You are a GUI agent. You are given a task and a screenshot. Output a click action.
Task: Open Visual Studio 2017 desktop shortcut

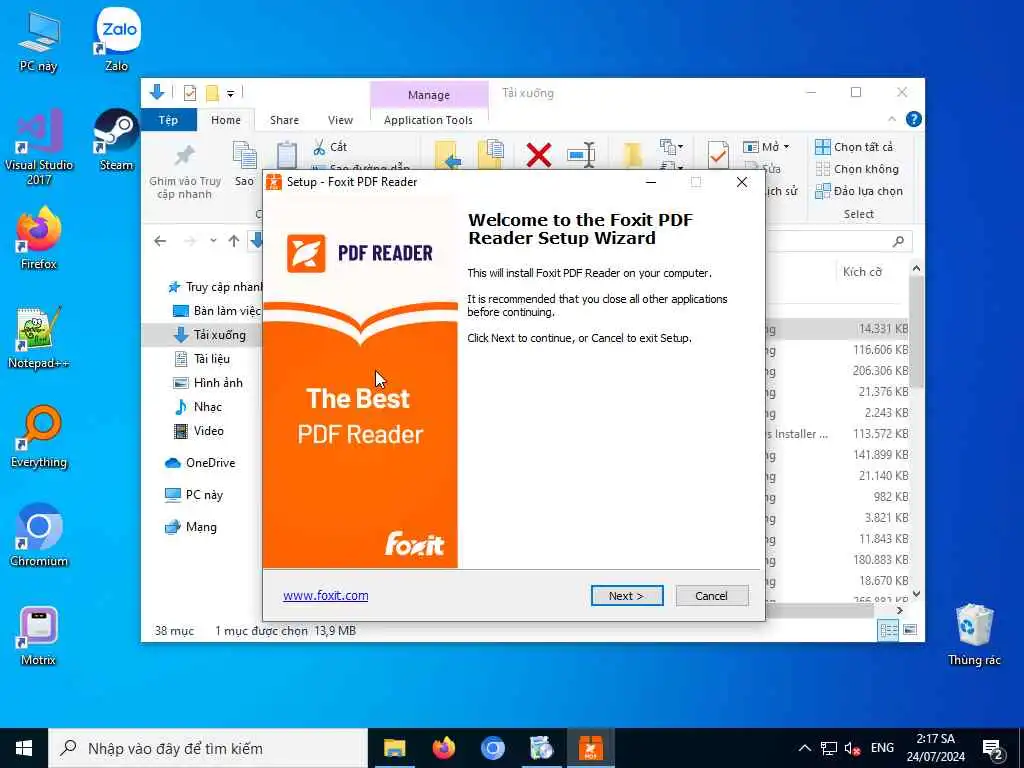[x=39, y=147]
